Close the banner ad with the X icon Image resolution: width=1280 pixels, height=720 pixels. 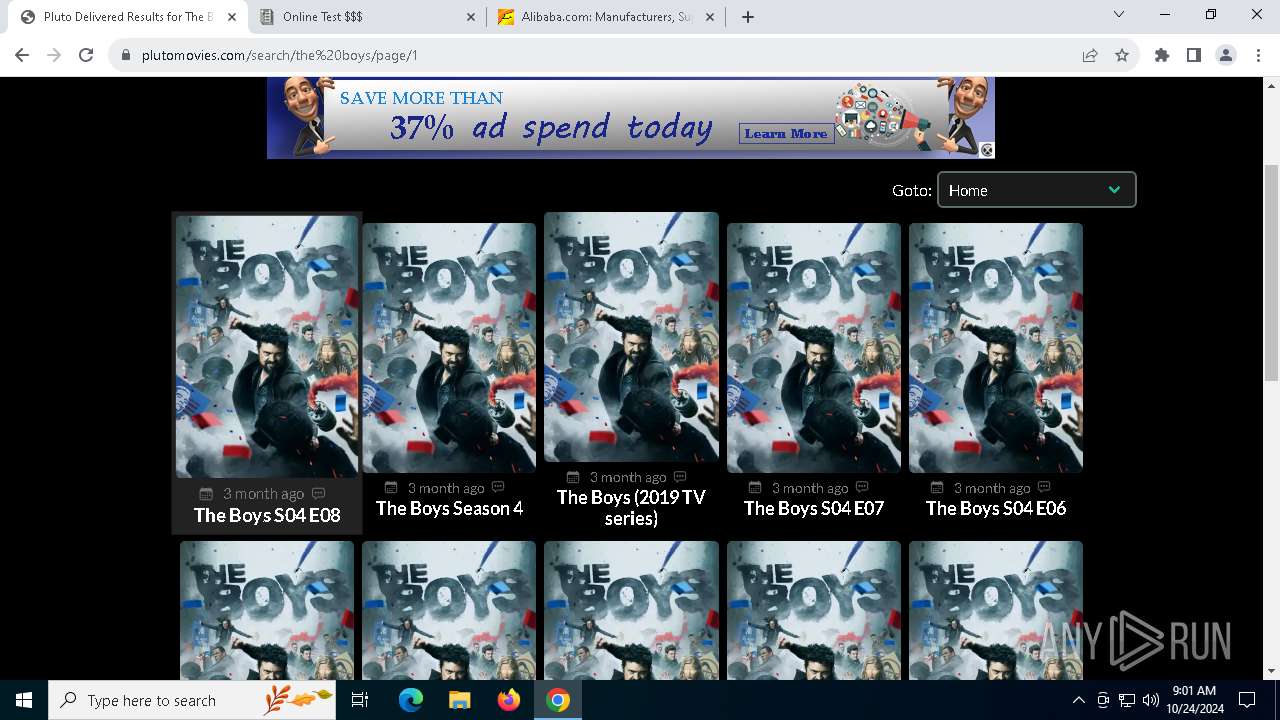point(986,150)
